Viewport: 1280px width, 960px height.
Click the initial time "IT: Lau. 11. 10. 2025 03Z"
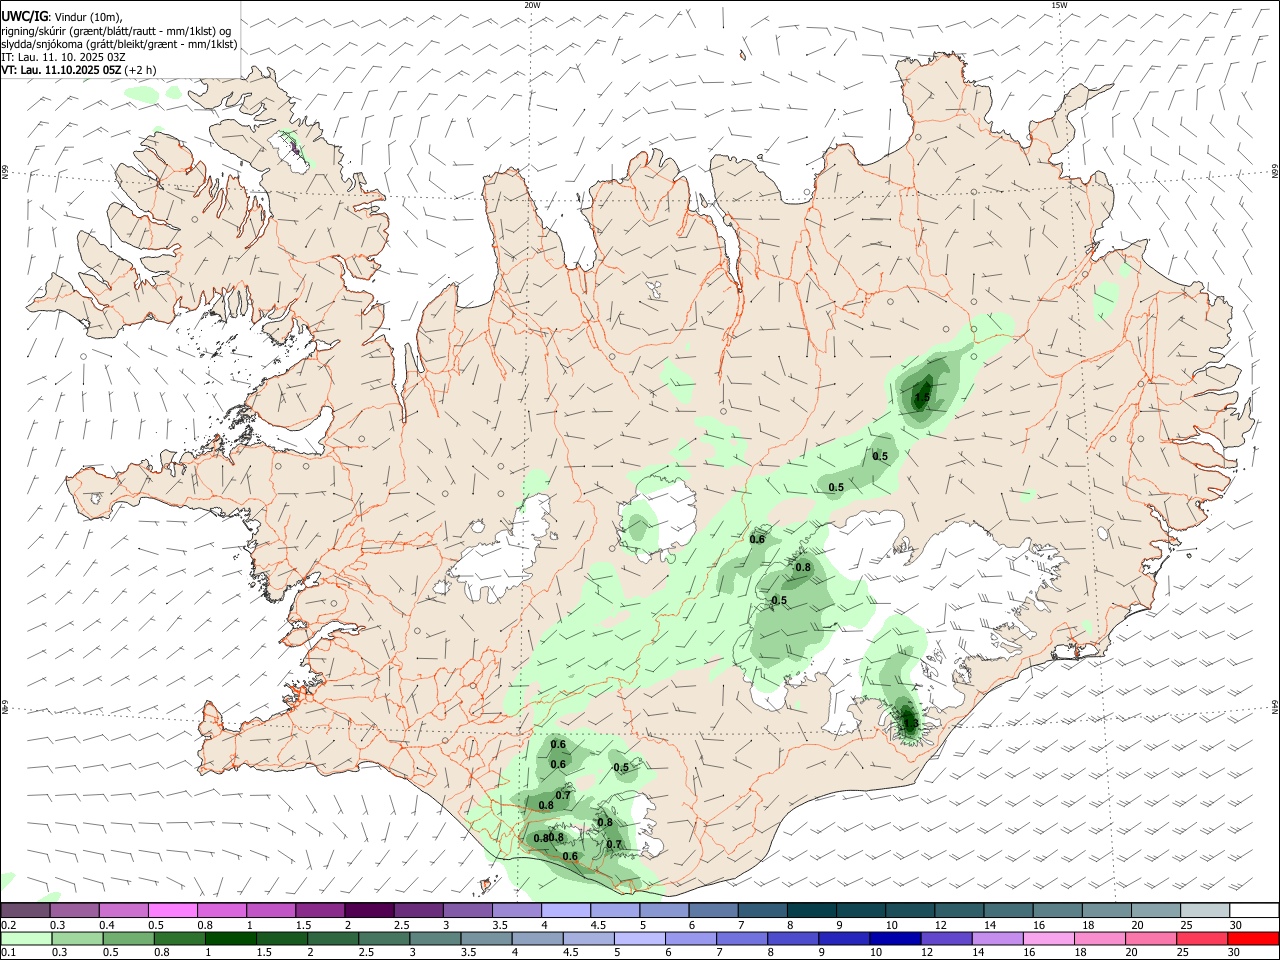(x=63, y=57)
